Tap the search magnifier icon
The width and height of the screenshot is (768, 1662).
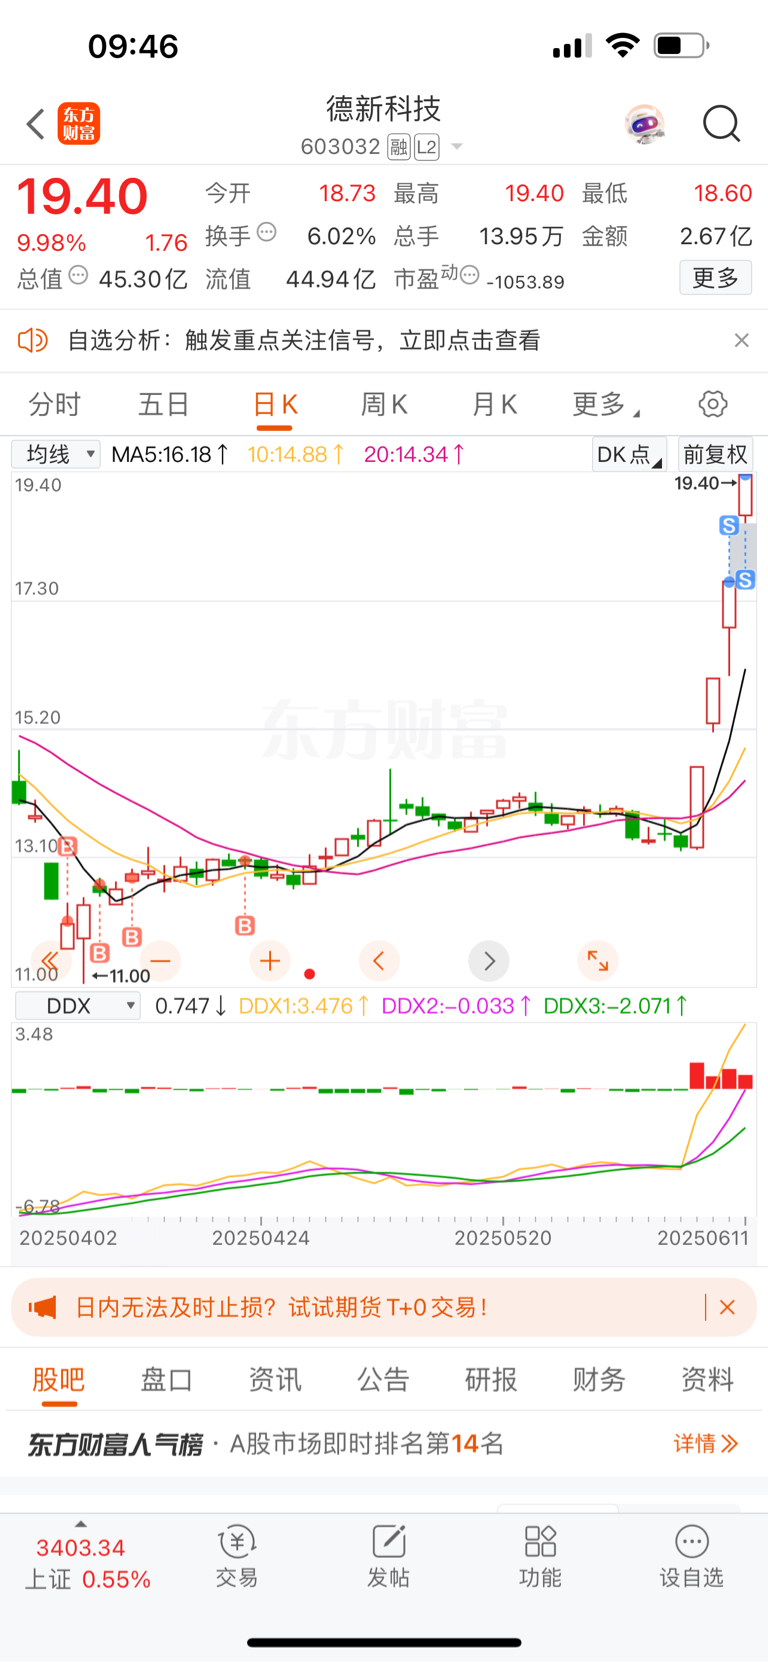click(x=721, y=124)
